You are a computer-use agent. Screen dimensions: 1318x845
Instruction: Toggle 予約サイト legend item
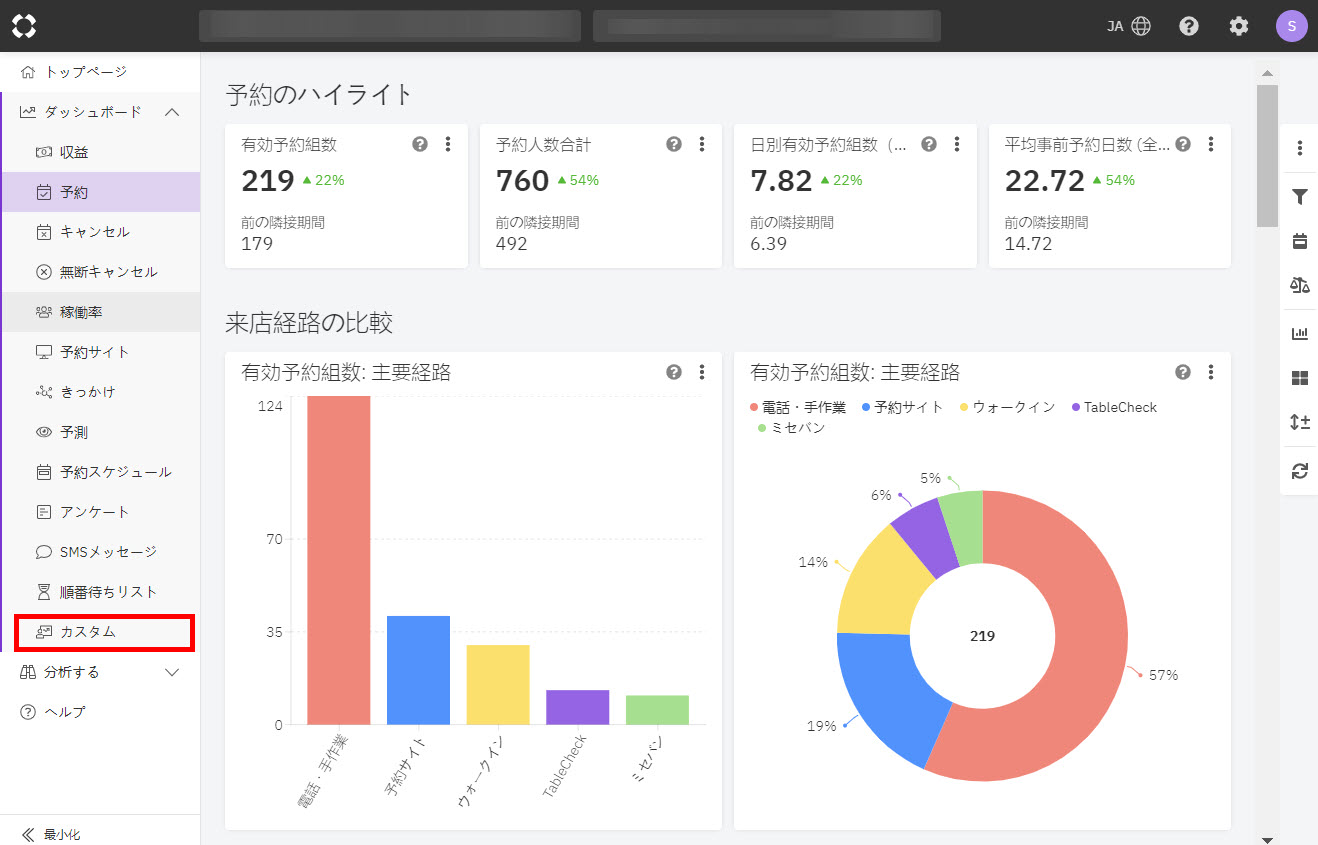(x=902, y=407)
